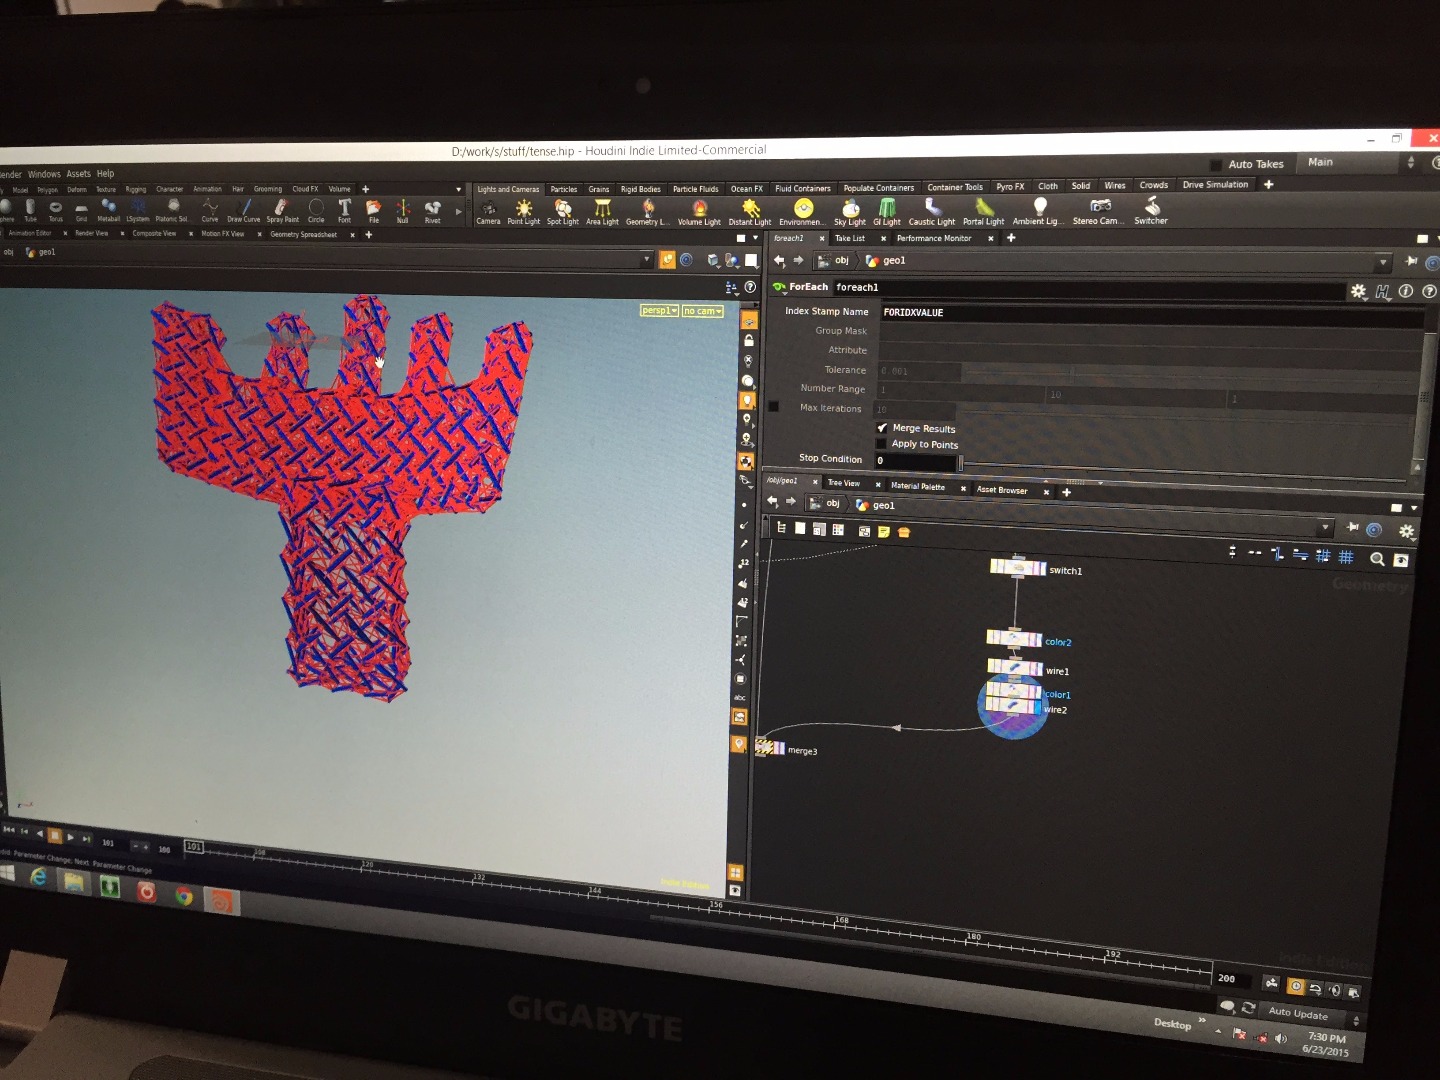Image resolution: width=1440 pixels, height=1080 pixels.
Task: Click the GI Light shelf tool
Action: point(887,212)
